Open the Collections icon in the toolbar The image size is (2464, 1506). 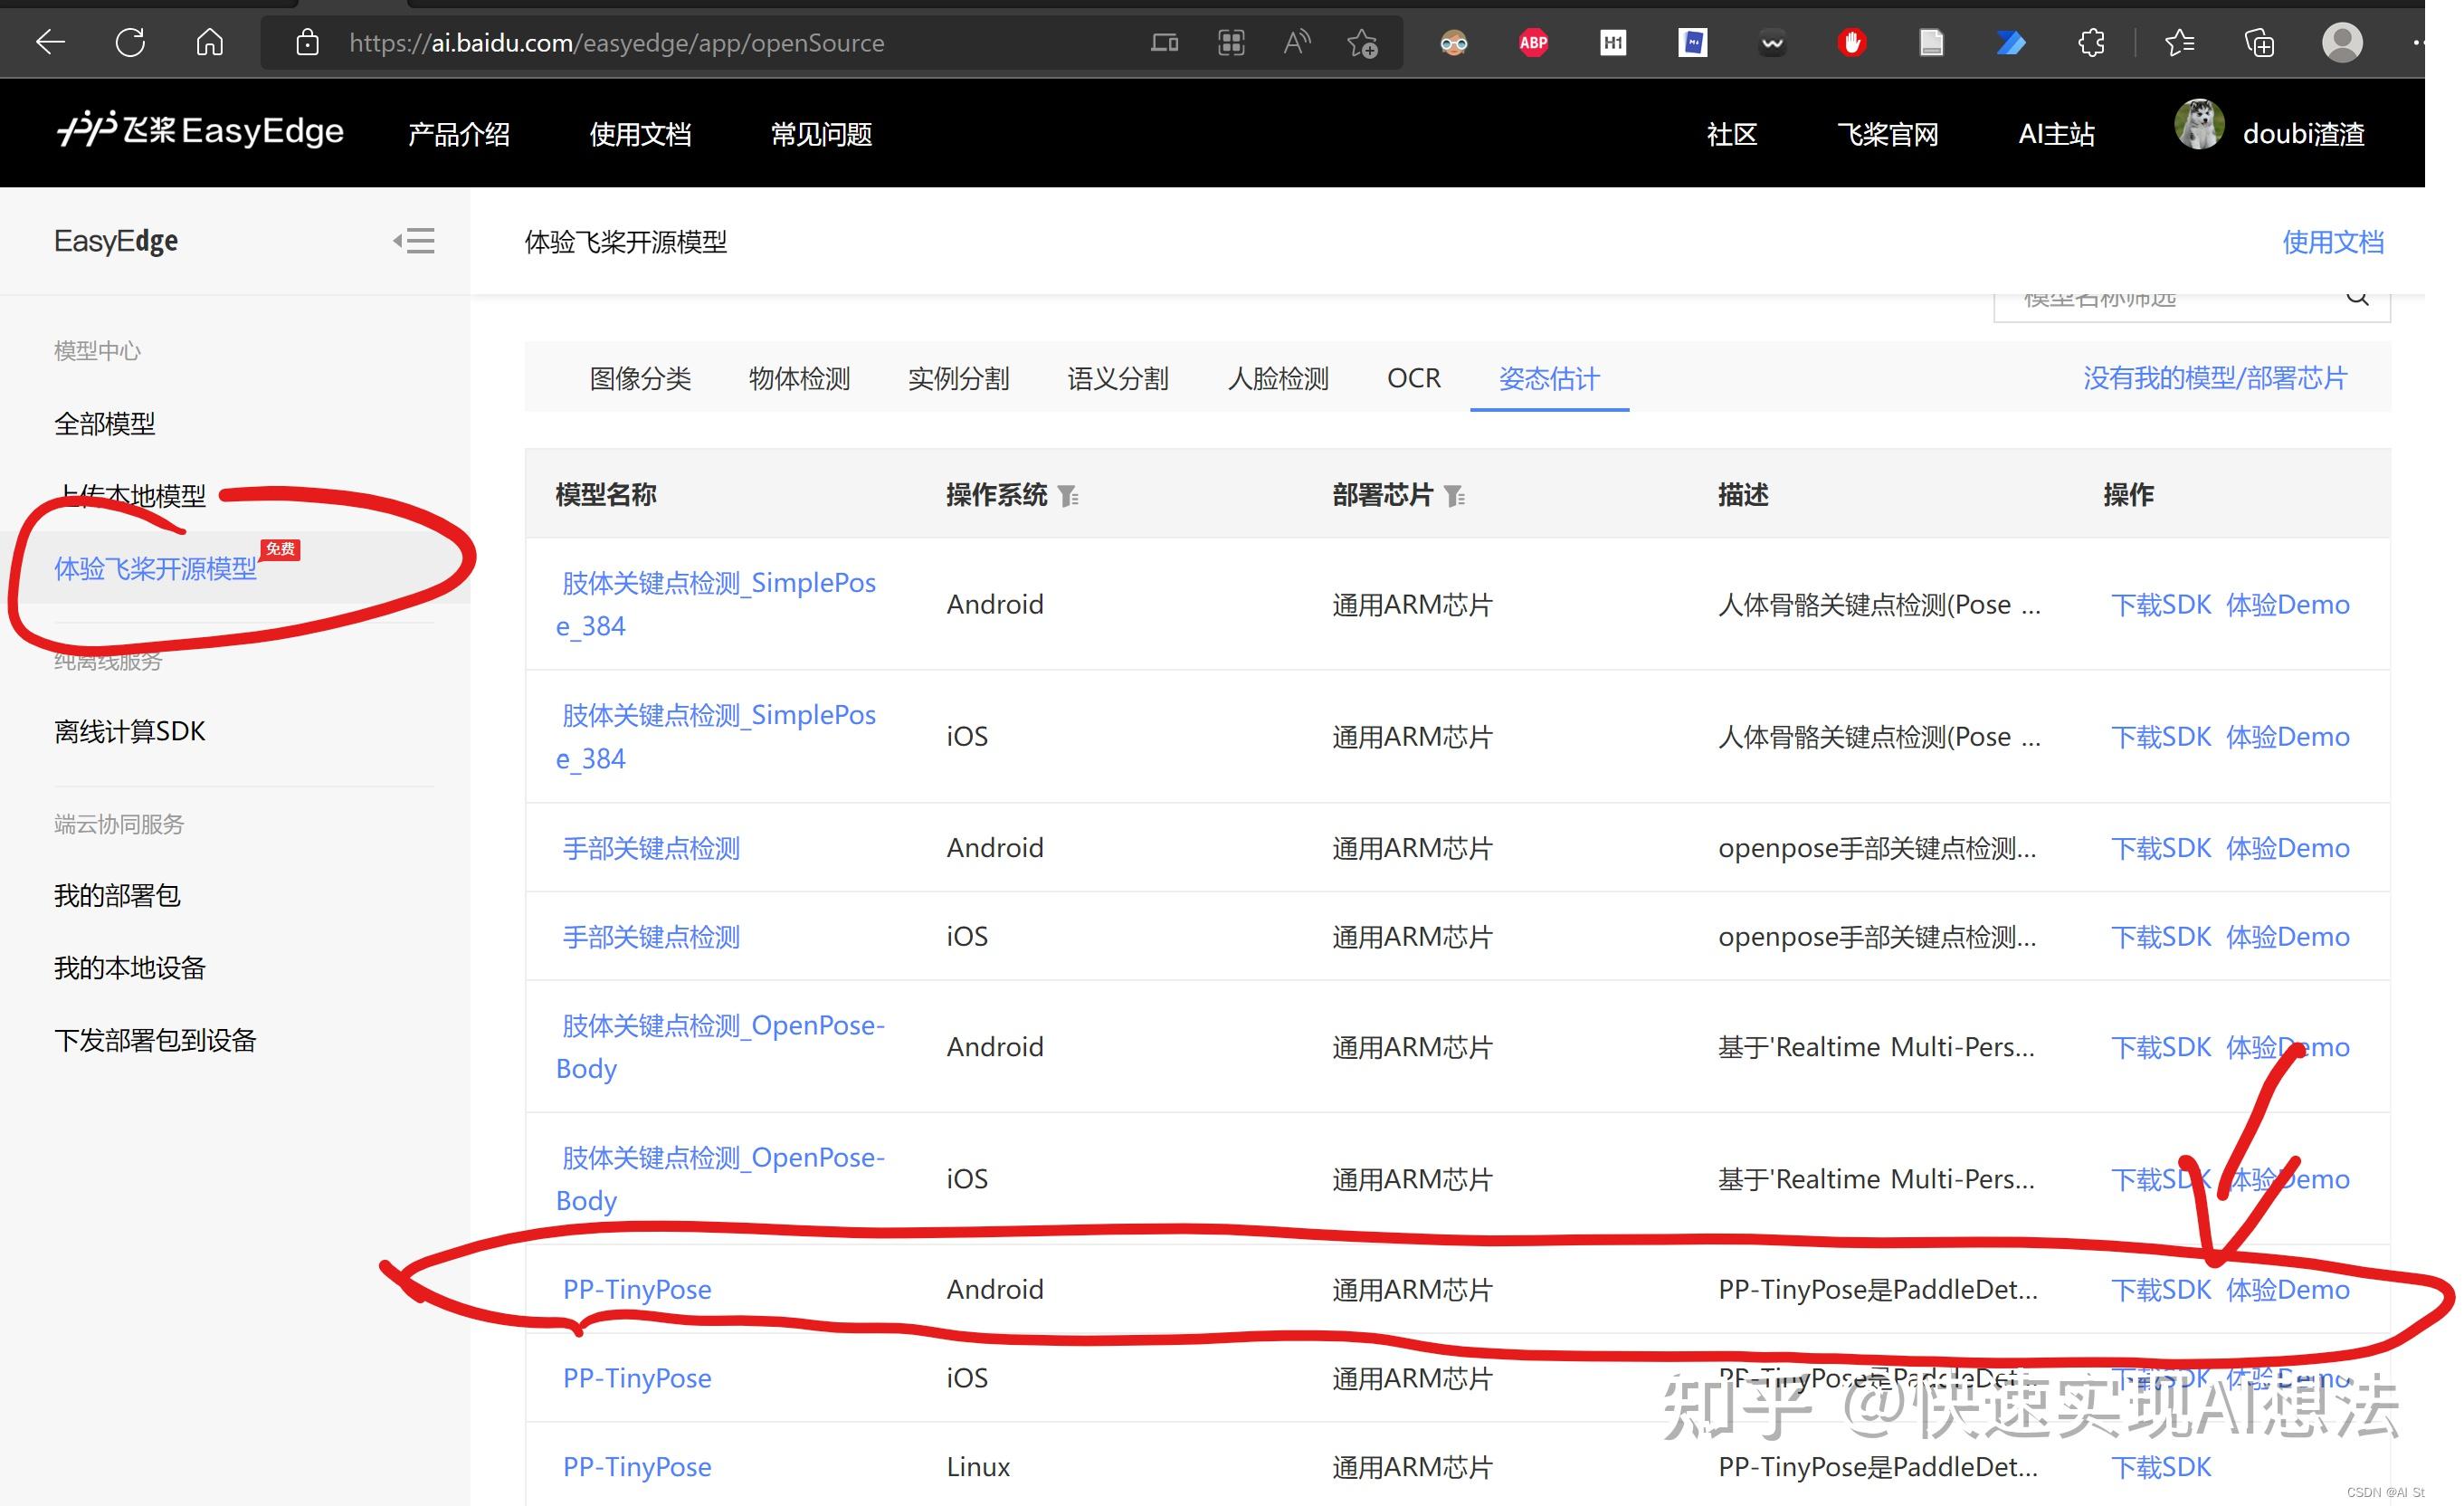pyautogui.click(x=2258, y=43)
